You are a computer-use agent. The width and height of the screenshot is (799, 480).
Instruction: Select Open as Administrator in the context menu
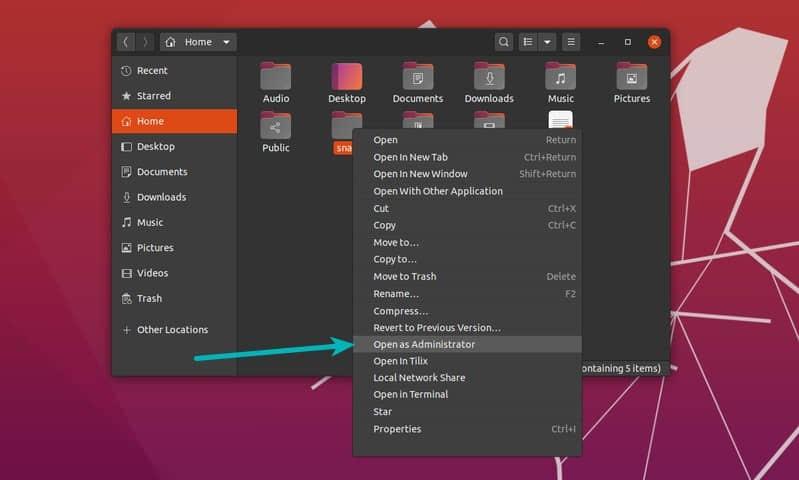424,344
